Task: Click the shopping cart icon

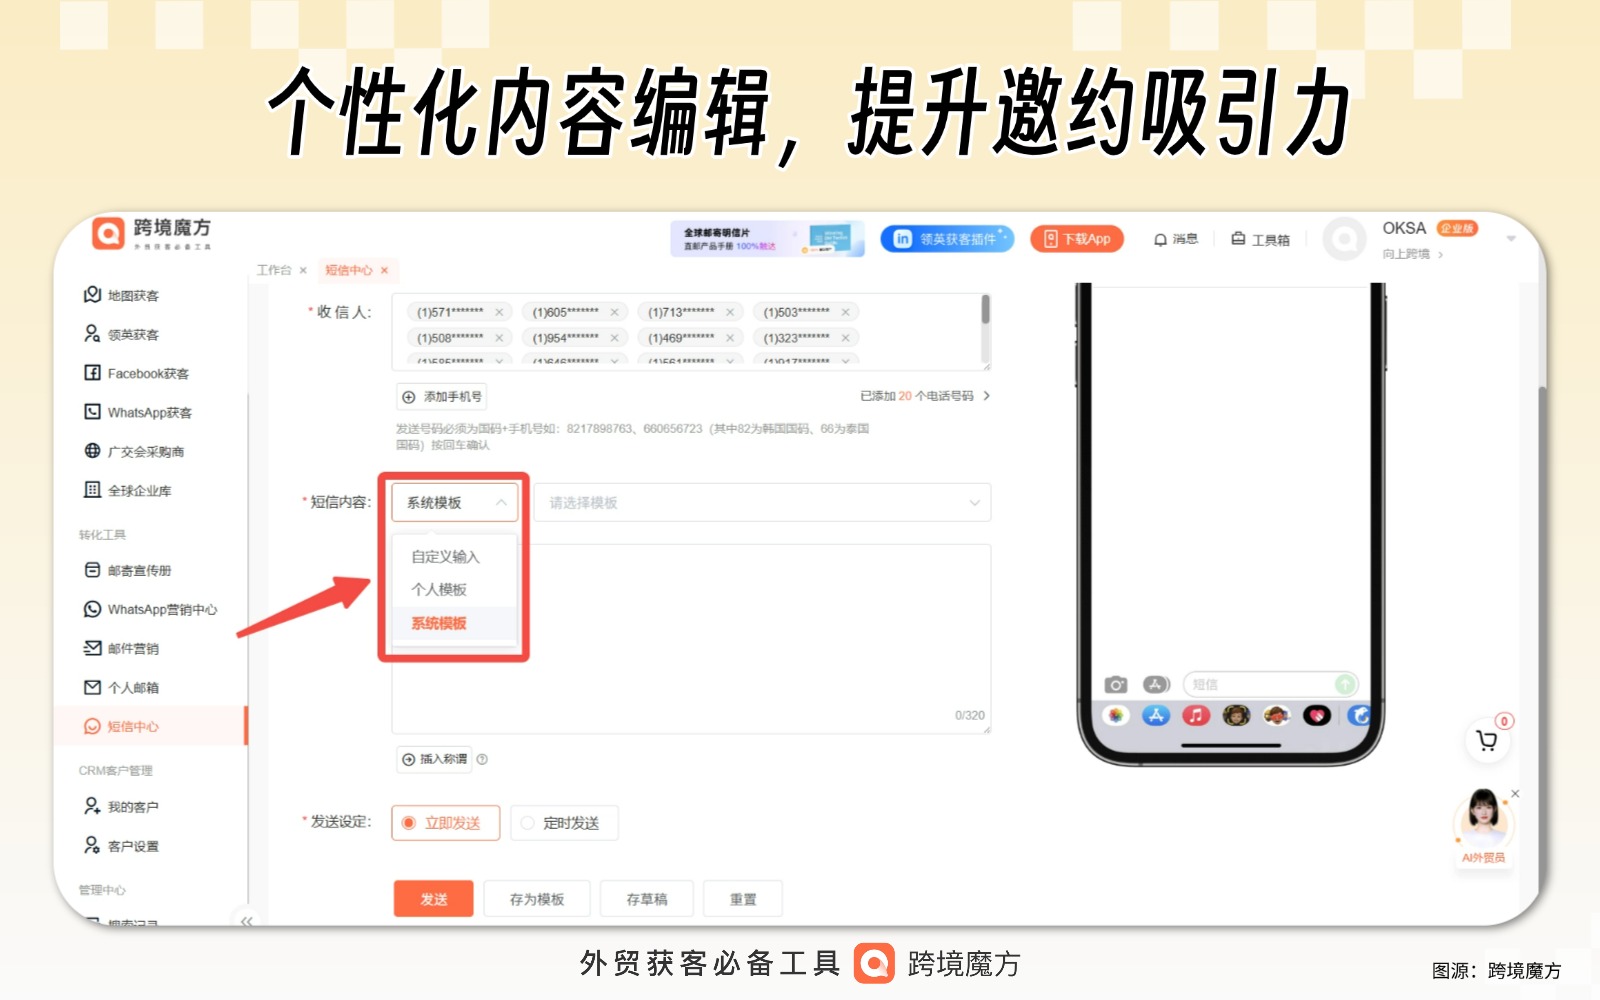Action: point(1486,741)
